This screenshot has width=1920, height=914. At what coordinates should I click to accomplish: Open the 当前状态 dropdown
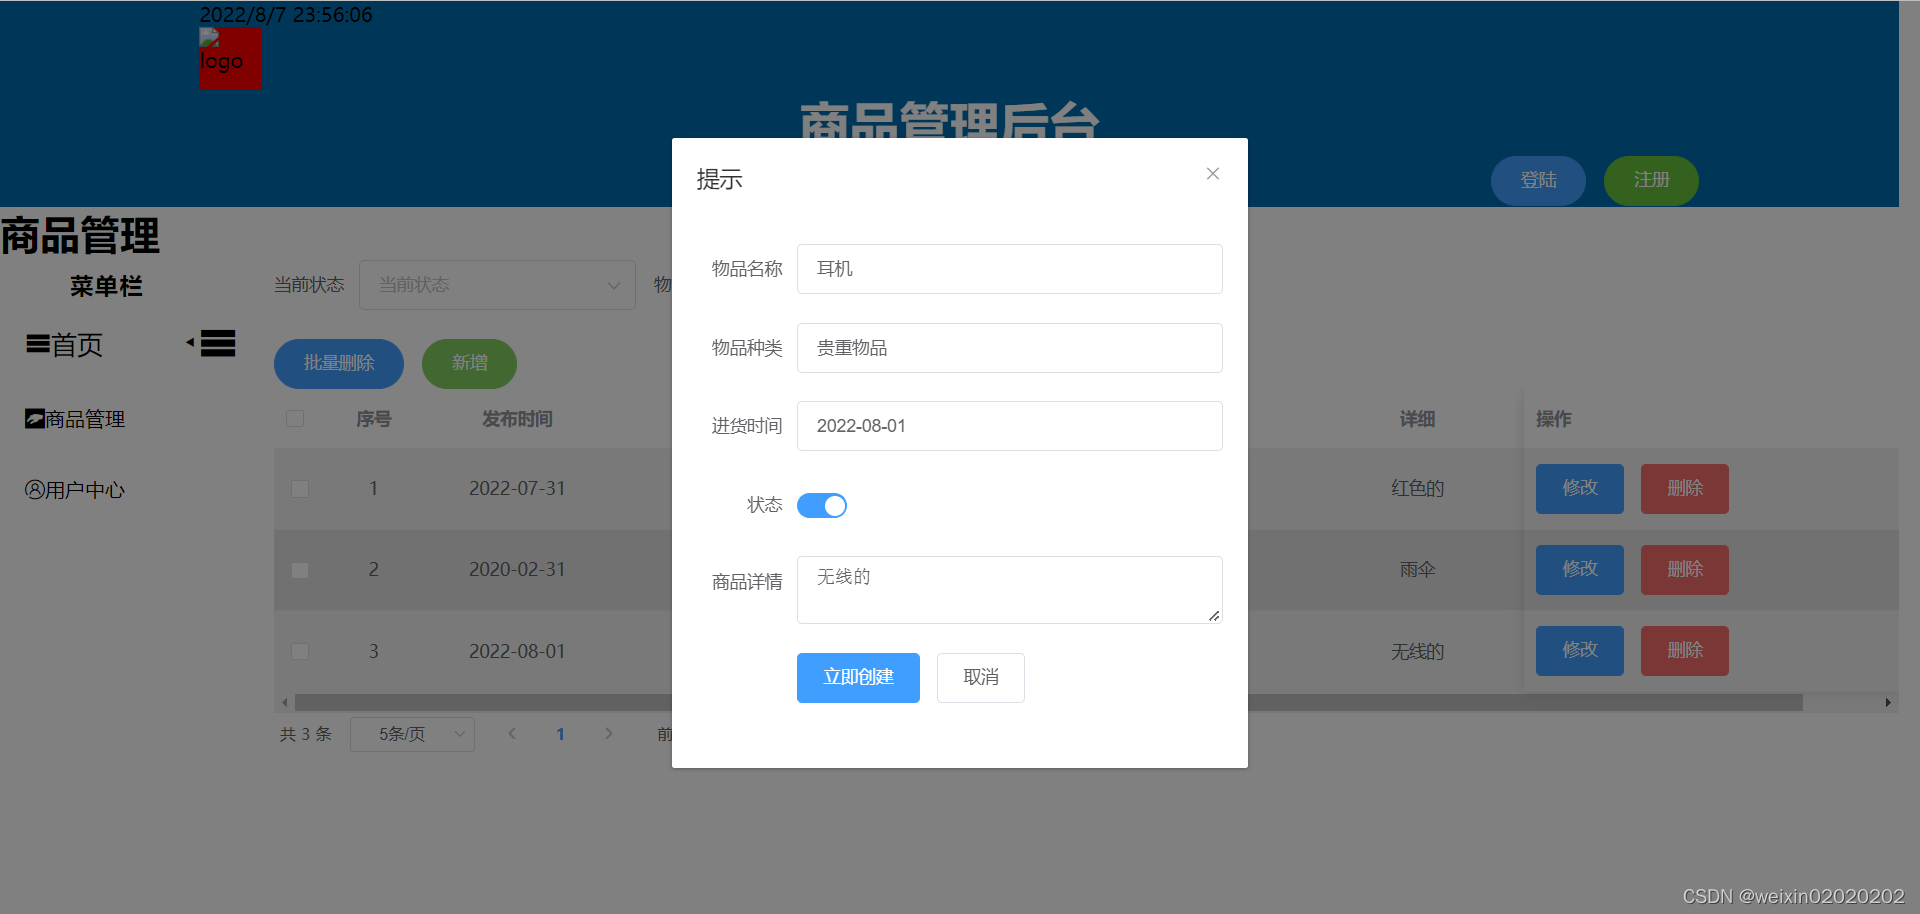coord(497,285)
